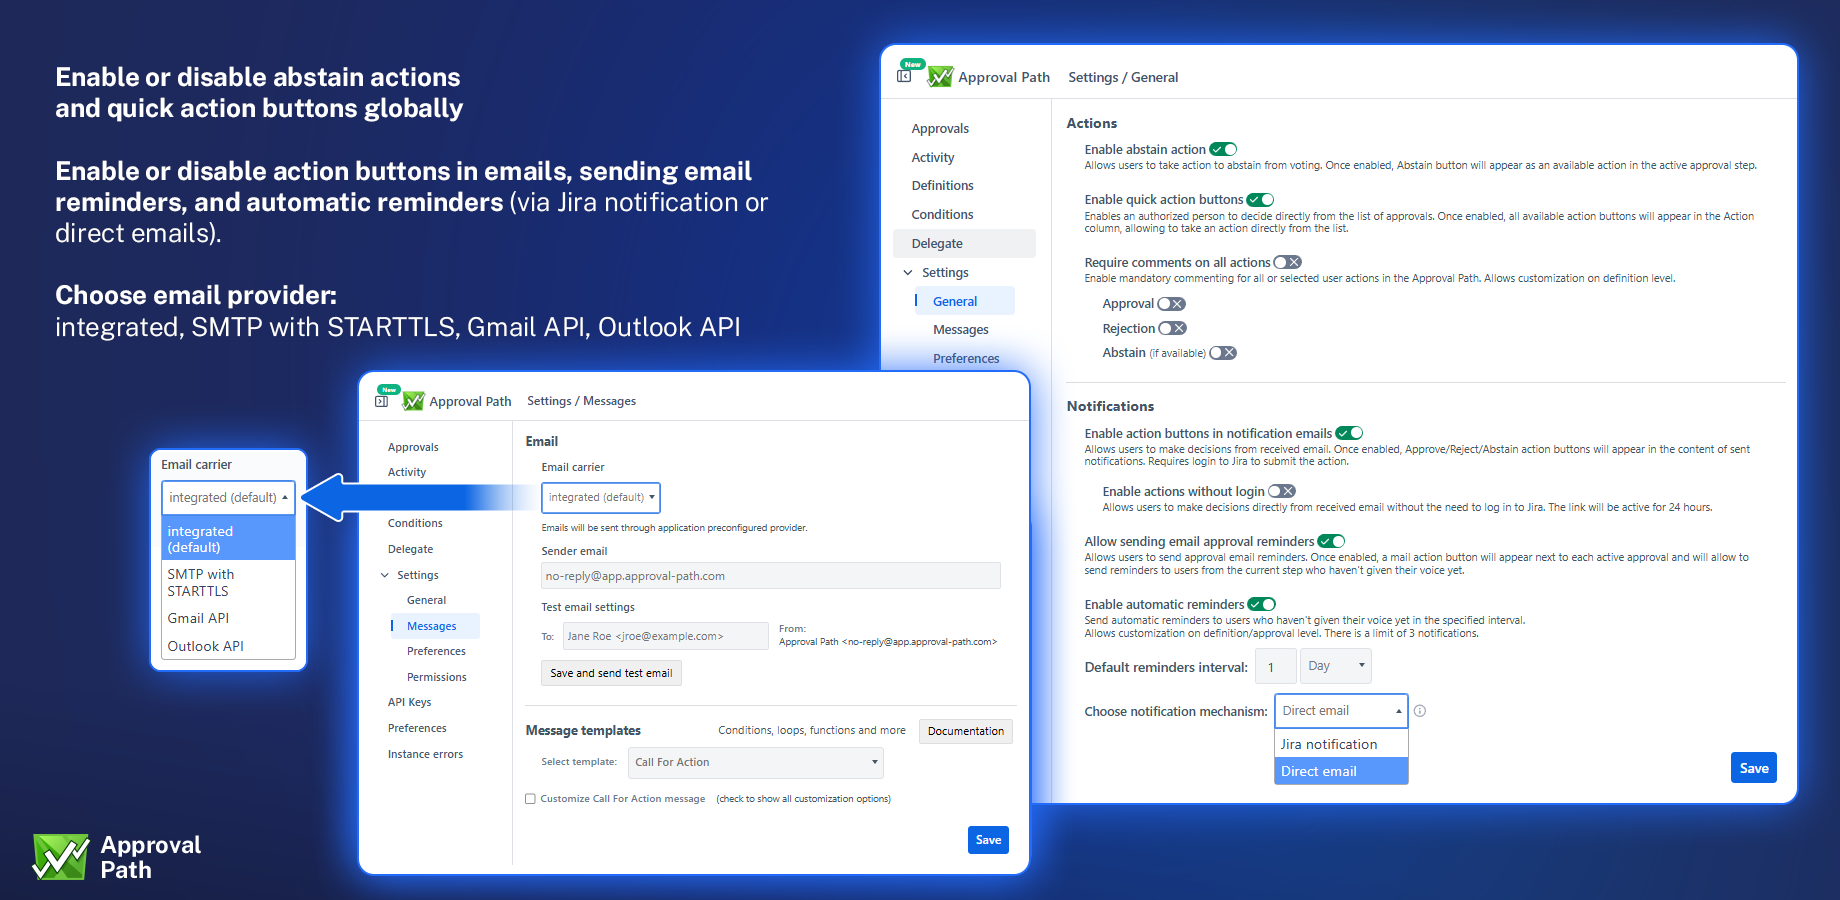1840x900 pixels.
Task: Toggle Enable quick action buttons switch
Action: [x=1260, y=200]
